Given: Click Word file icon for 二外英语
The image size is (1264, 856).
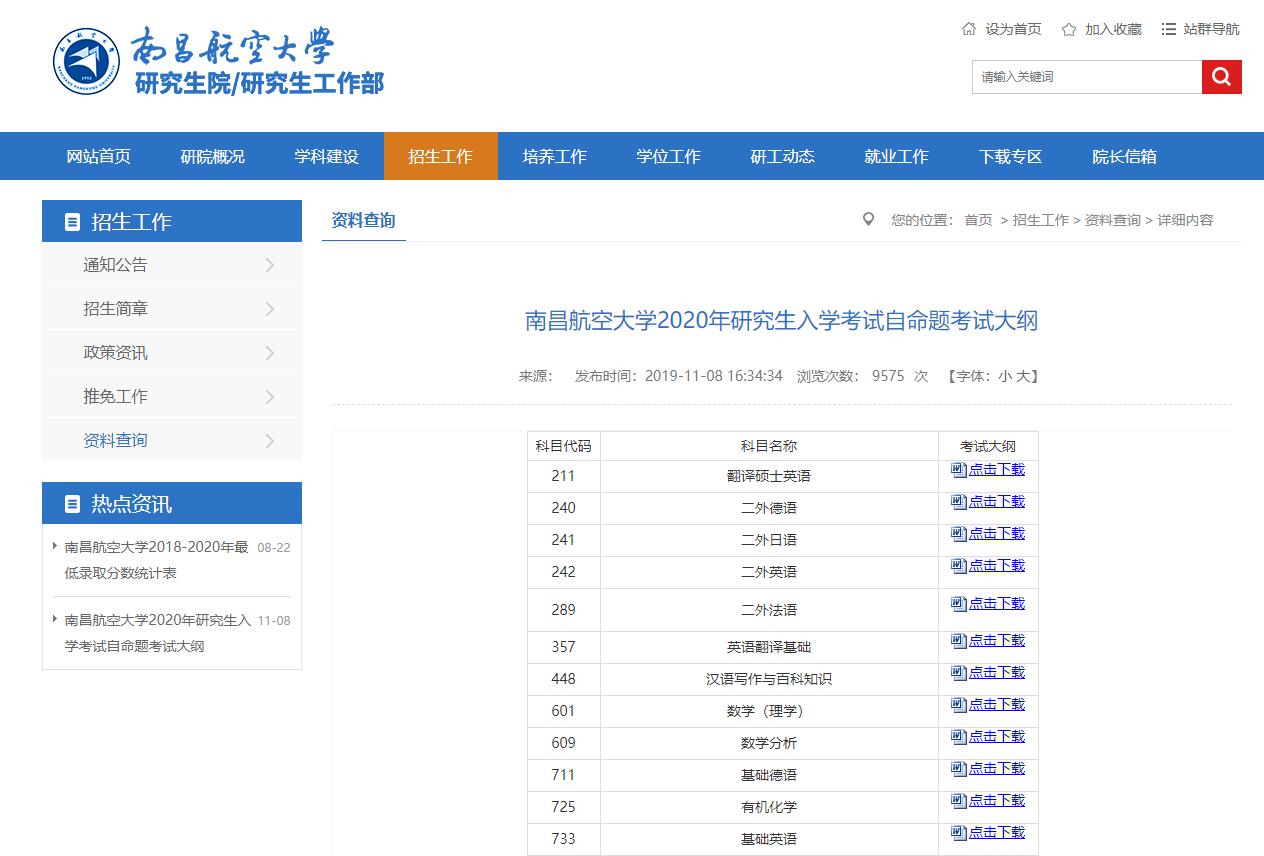Looking at the screenshot, I should click(959, 566).
